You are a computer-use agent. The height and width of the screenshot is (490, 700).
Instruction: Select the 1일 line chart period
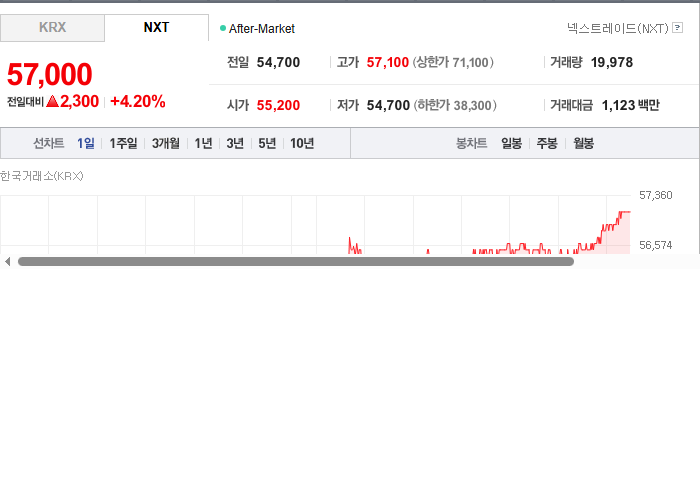point(86,143)
